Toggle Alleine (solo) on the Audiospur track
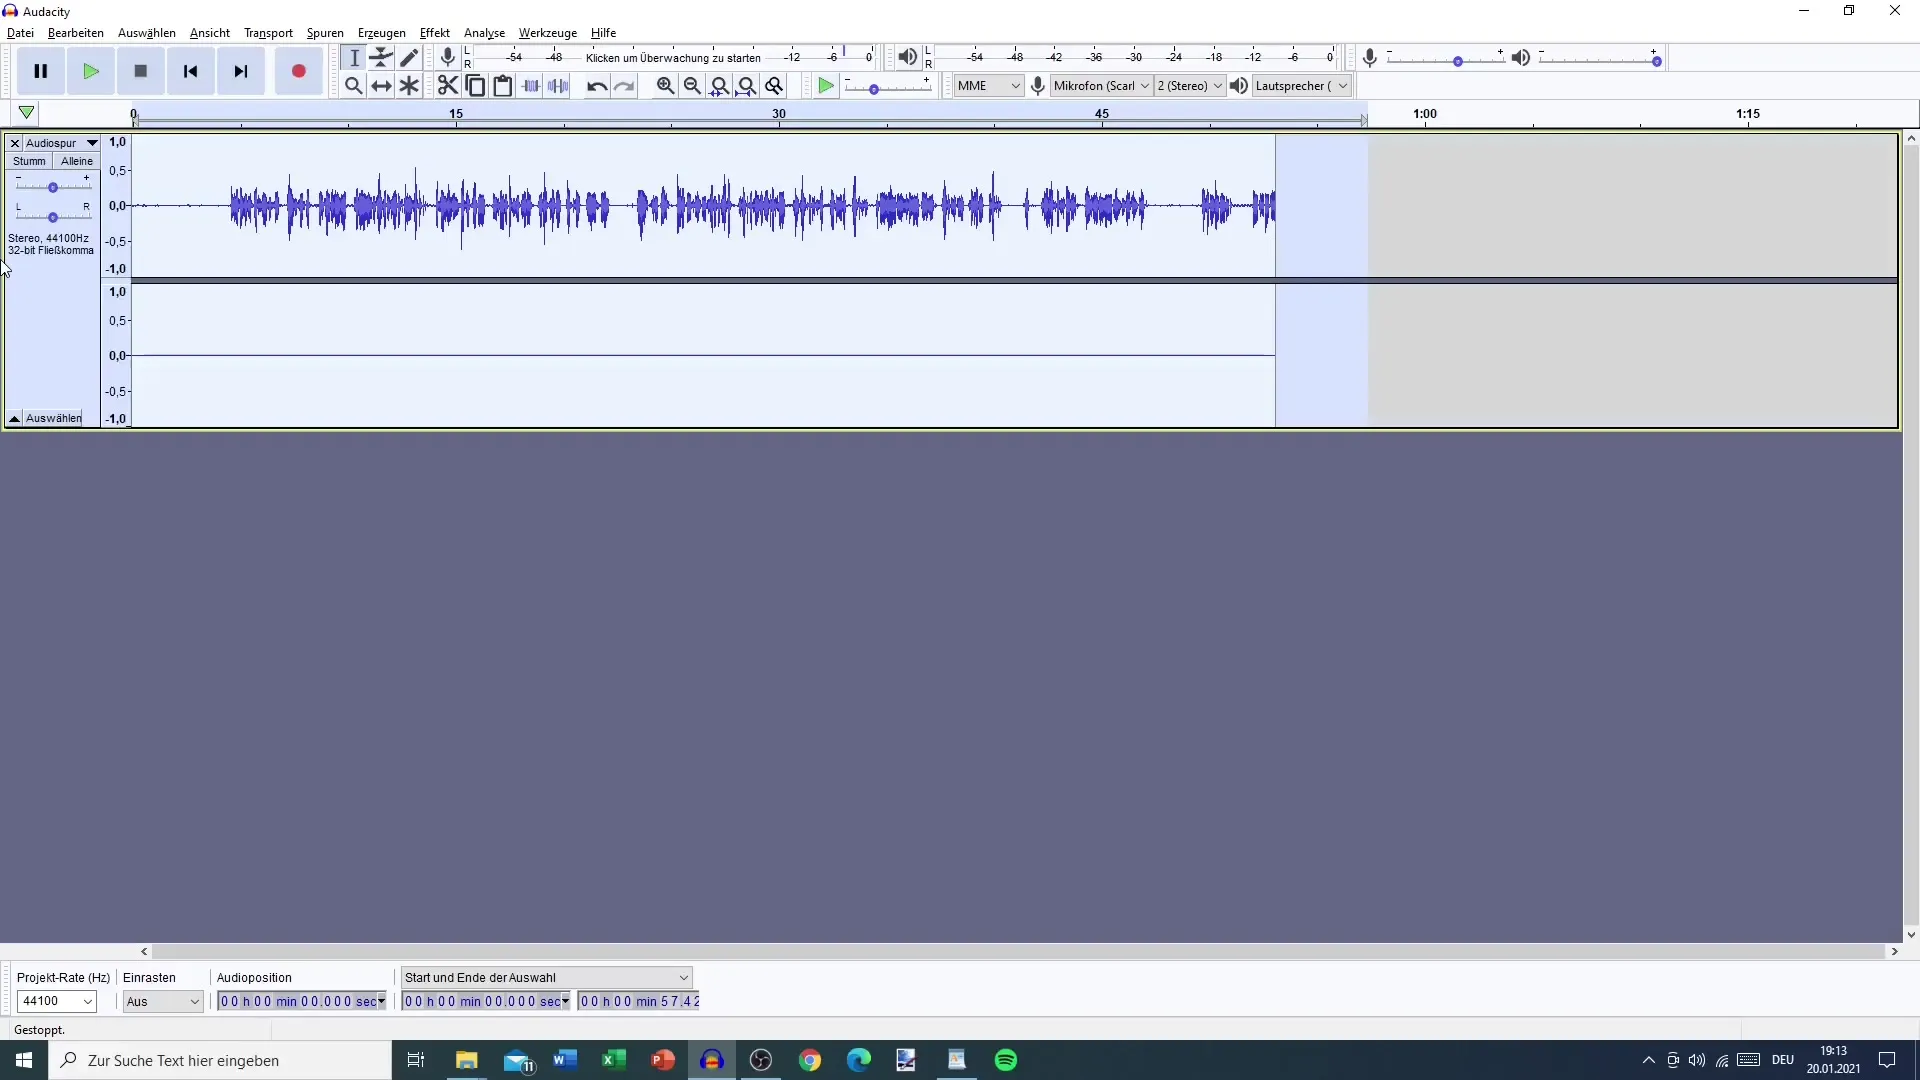Viewport: 1920px width, 1080px height. click(x=77, y=161)
